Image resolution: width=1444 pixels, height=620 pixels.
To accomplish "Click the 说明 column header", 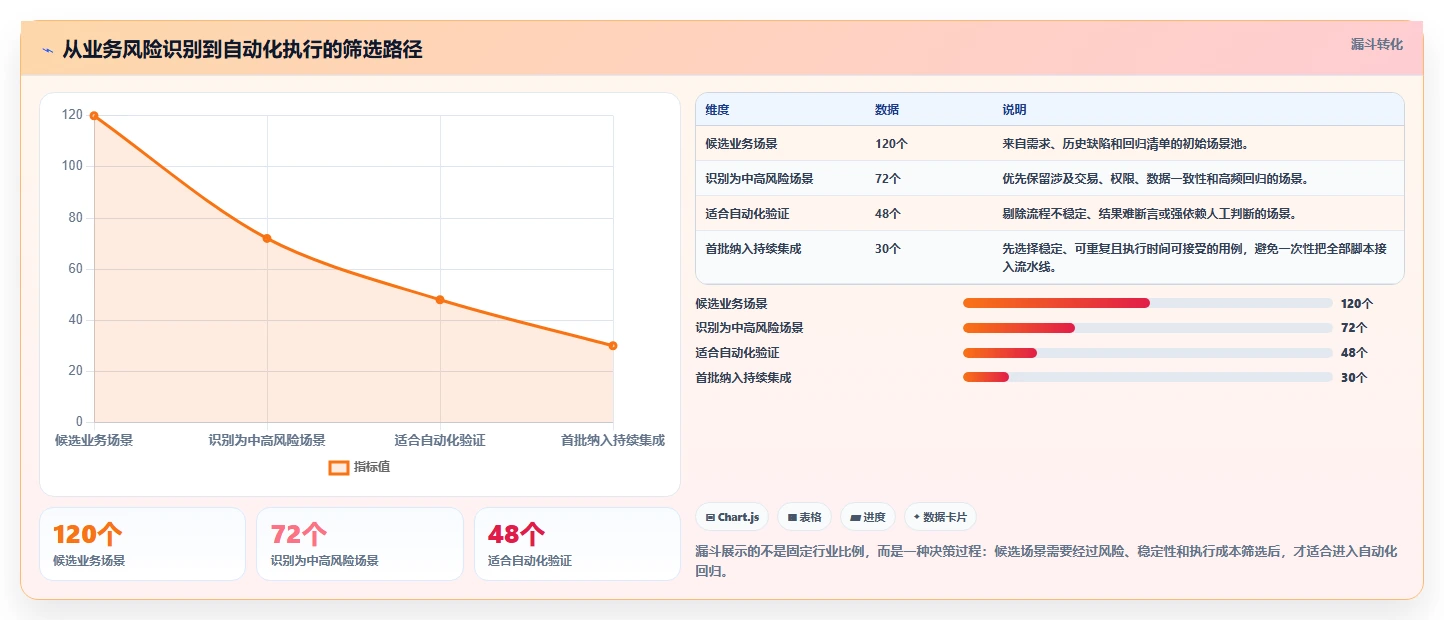I will pyautogui.click(x=1014, y=110).
